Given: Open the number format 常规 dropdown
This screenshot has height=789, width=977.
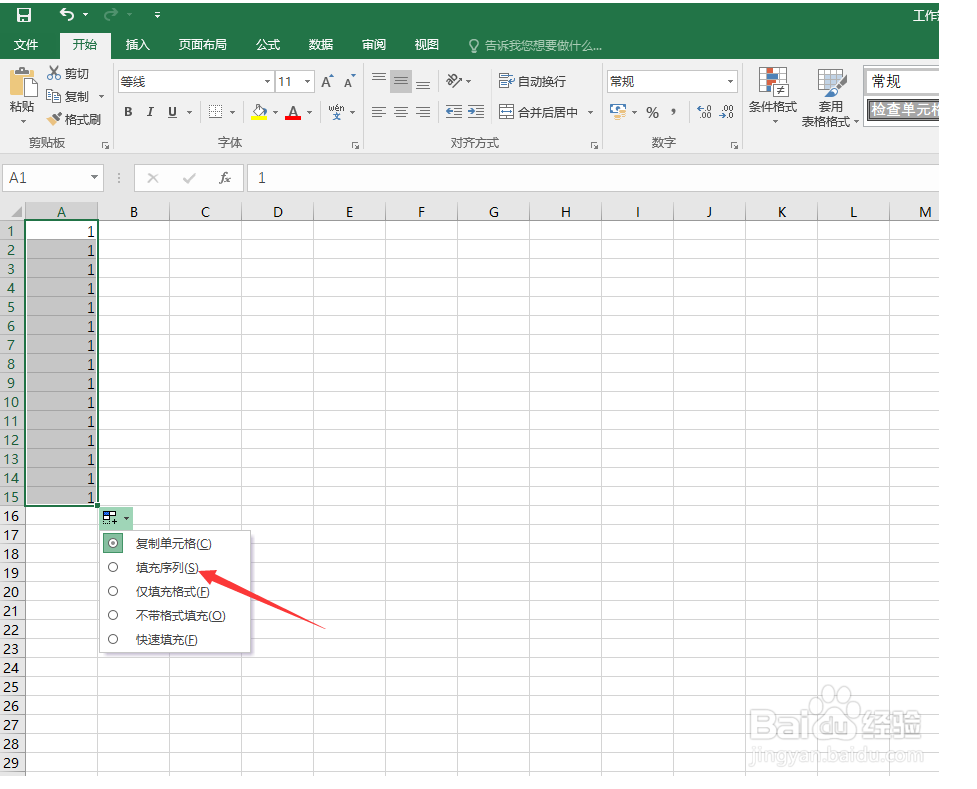Looking at the screenshot, I should 731,80.
